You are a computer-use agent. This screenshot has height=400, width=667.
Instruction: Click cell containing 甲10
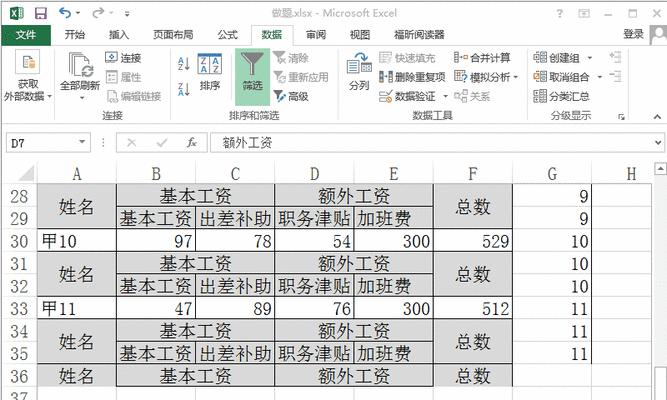77,241
